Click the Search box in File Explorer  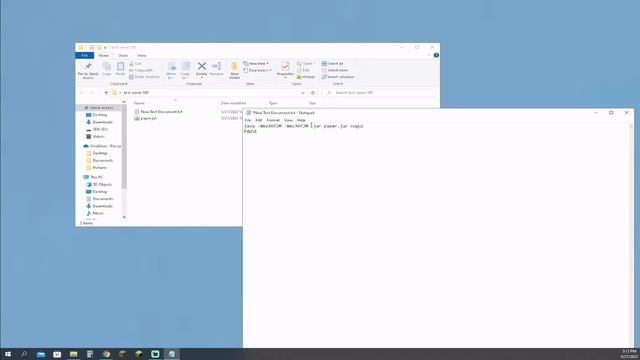click(x=380, y=93)
